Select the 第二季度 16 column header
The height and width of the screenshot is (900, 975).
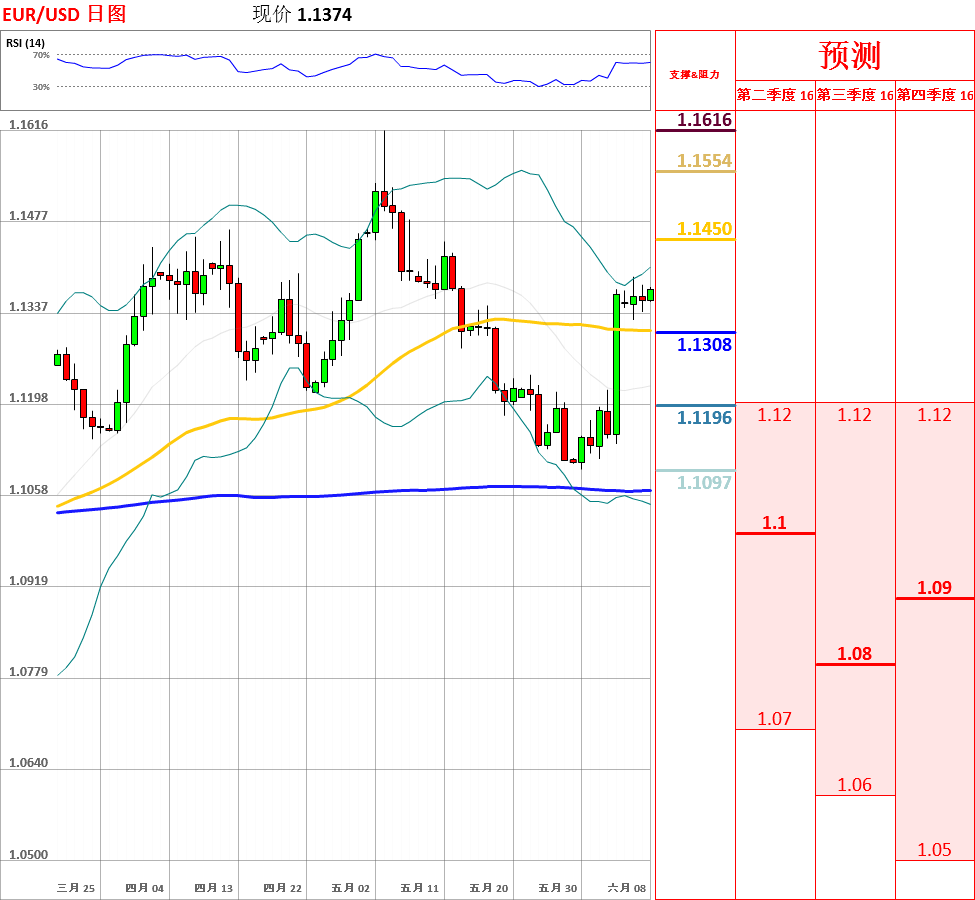click(775, 95)
